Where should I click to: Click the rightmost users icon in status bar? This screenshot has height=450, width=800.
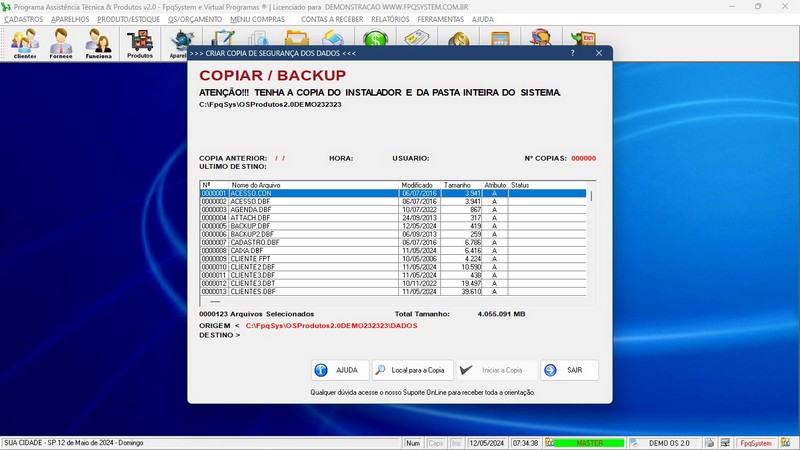click(x=786, y=443)
